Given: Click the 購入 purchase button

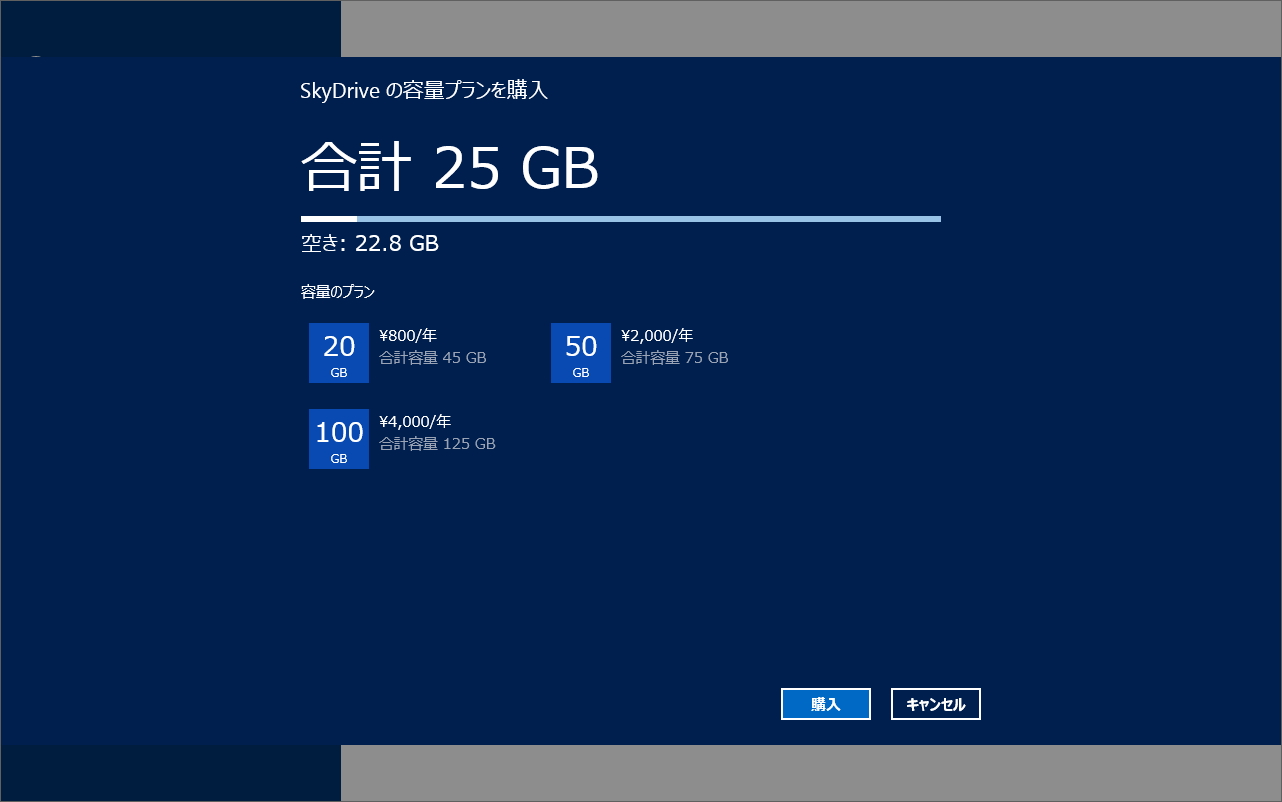Looking at the screenshot, I should (x=825, y=703).
